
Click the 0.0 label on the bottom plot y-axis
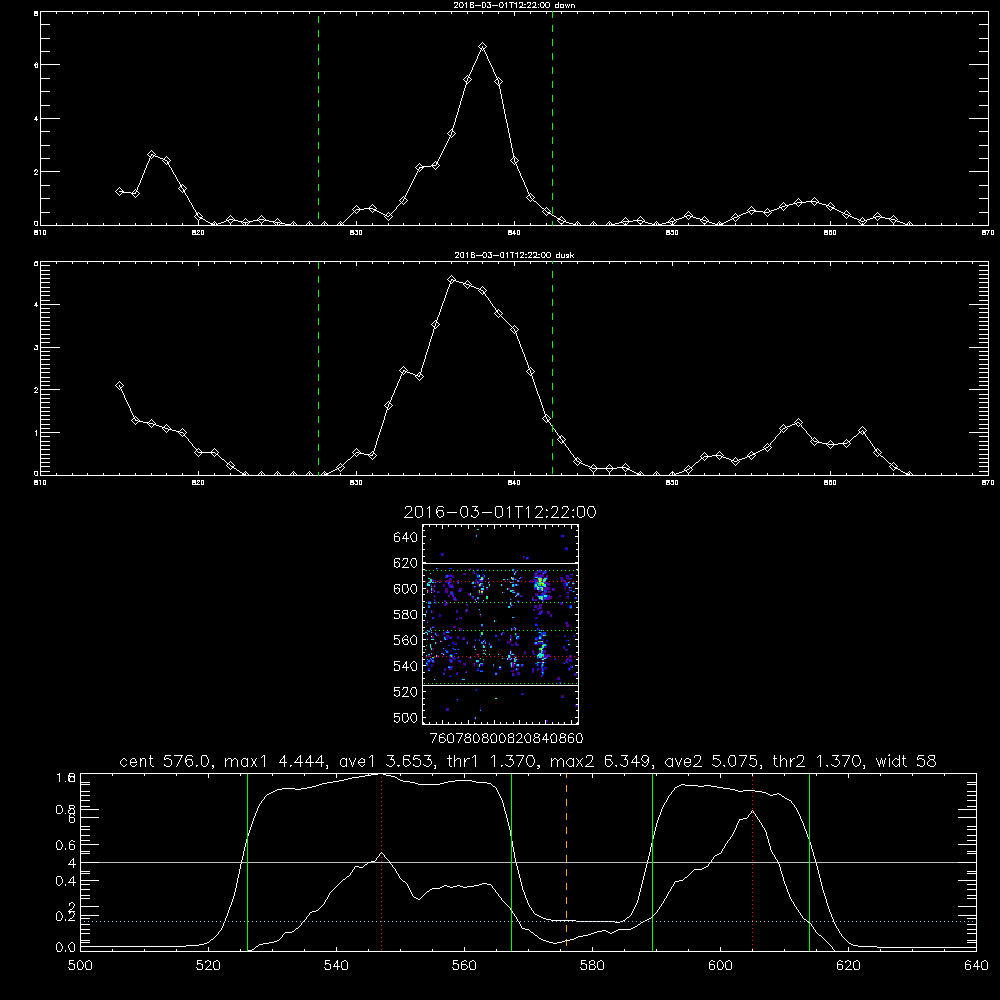65,948
